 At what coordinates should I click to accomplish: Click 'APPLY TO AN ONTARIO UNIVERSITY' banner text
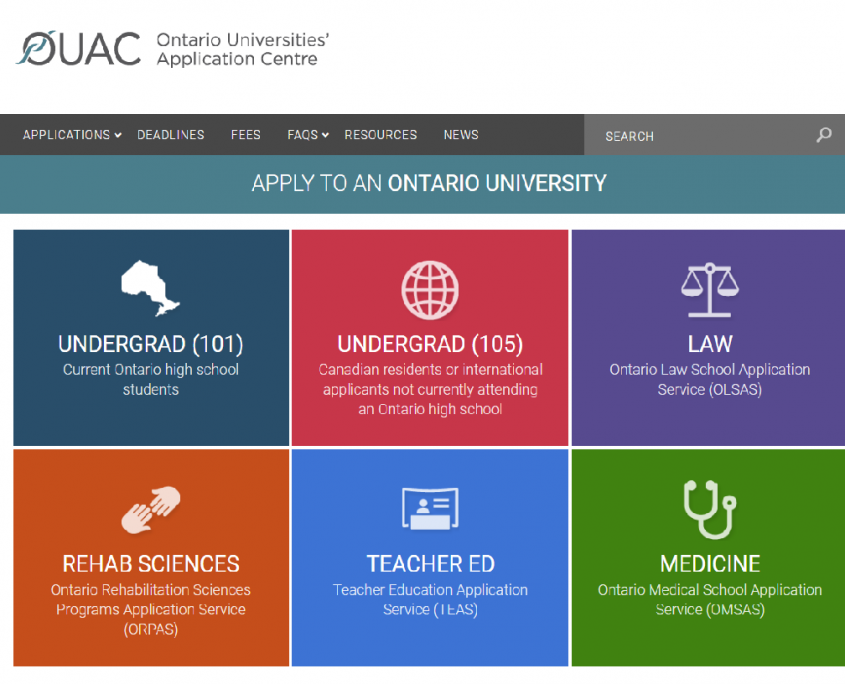pyautogui.click(x=429, y=183)
